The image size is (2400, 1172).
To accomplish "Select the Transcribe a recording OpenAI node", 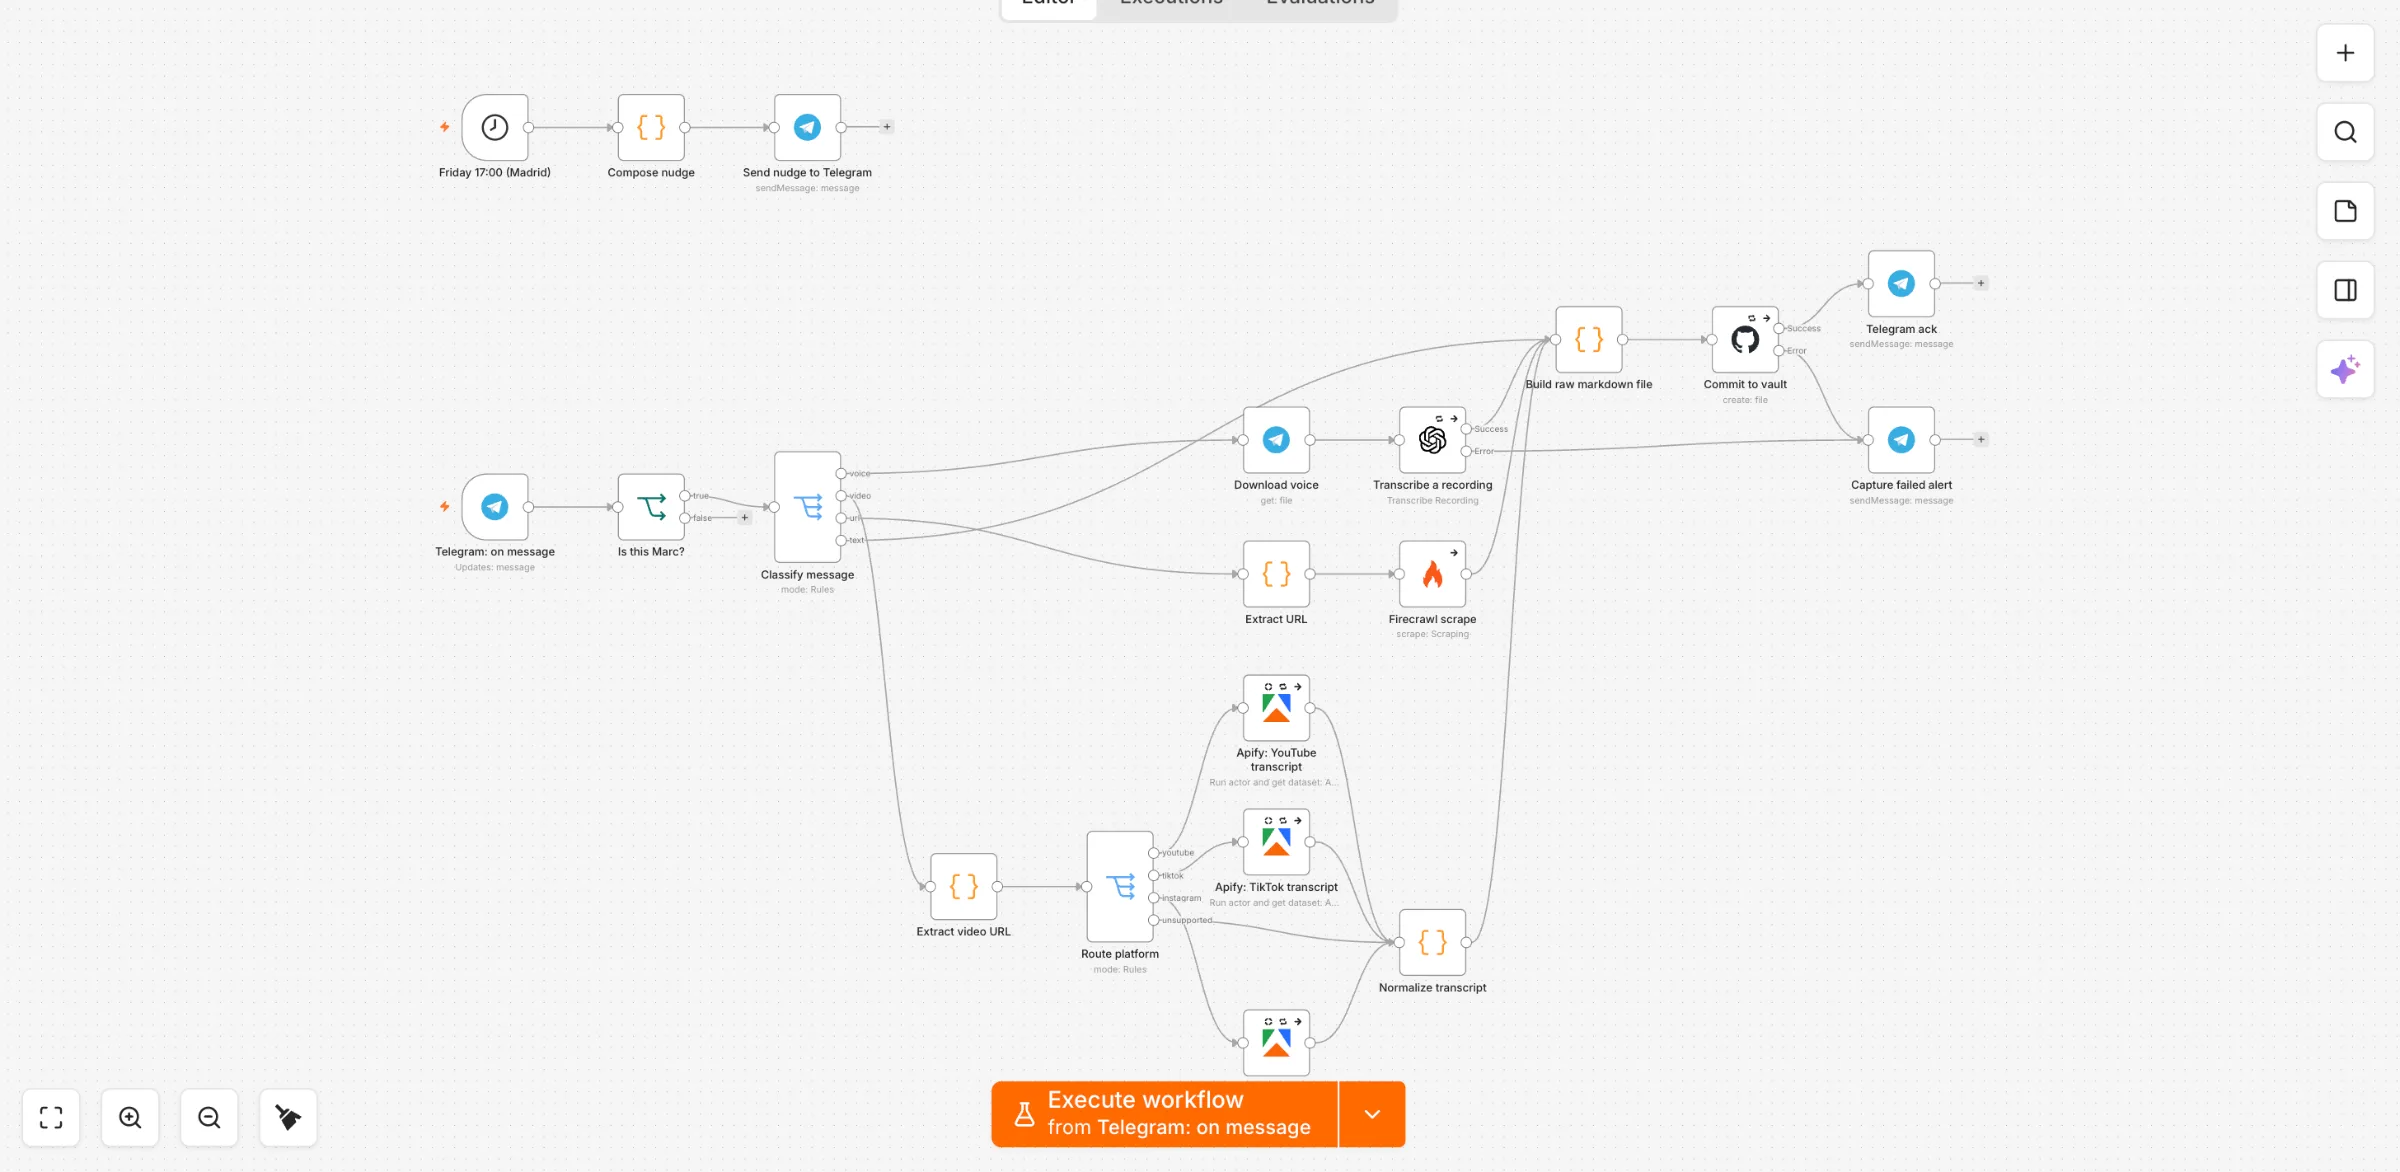I will coord(1432,440).
